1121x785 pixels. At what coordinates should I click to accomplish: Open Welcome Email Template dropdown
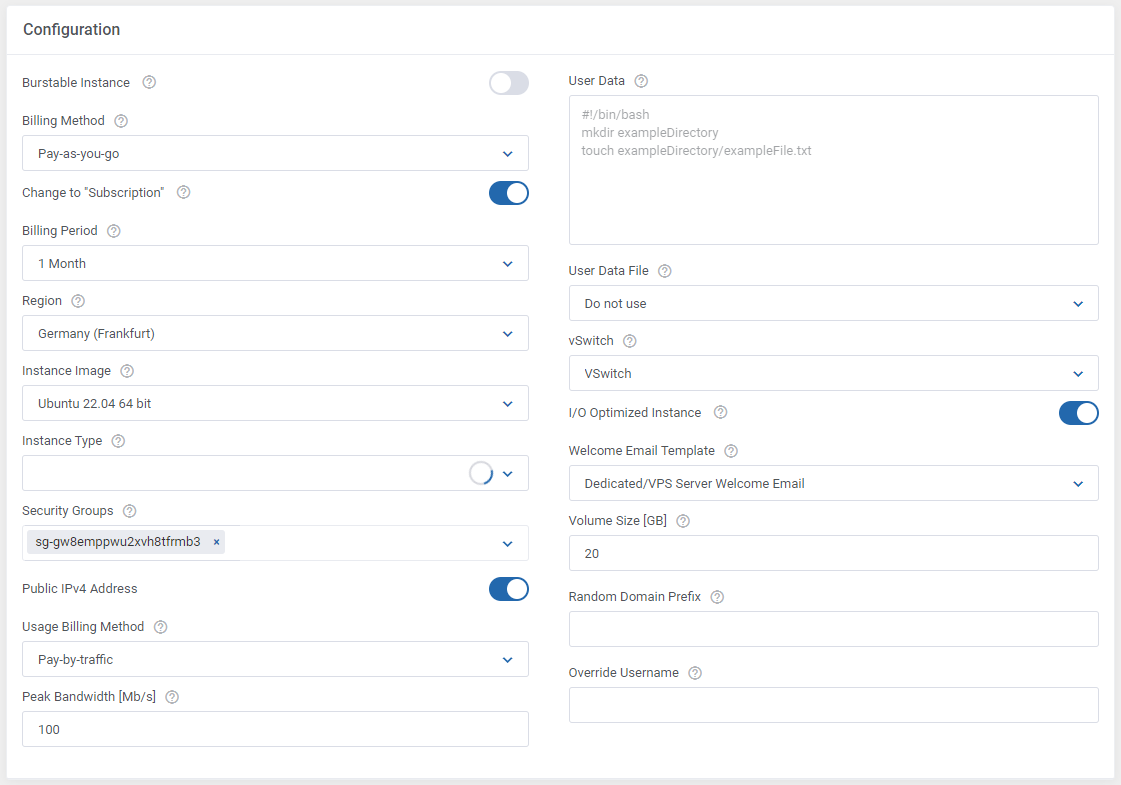point(834,484)
